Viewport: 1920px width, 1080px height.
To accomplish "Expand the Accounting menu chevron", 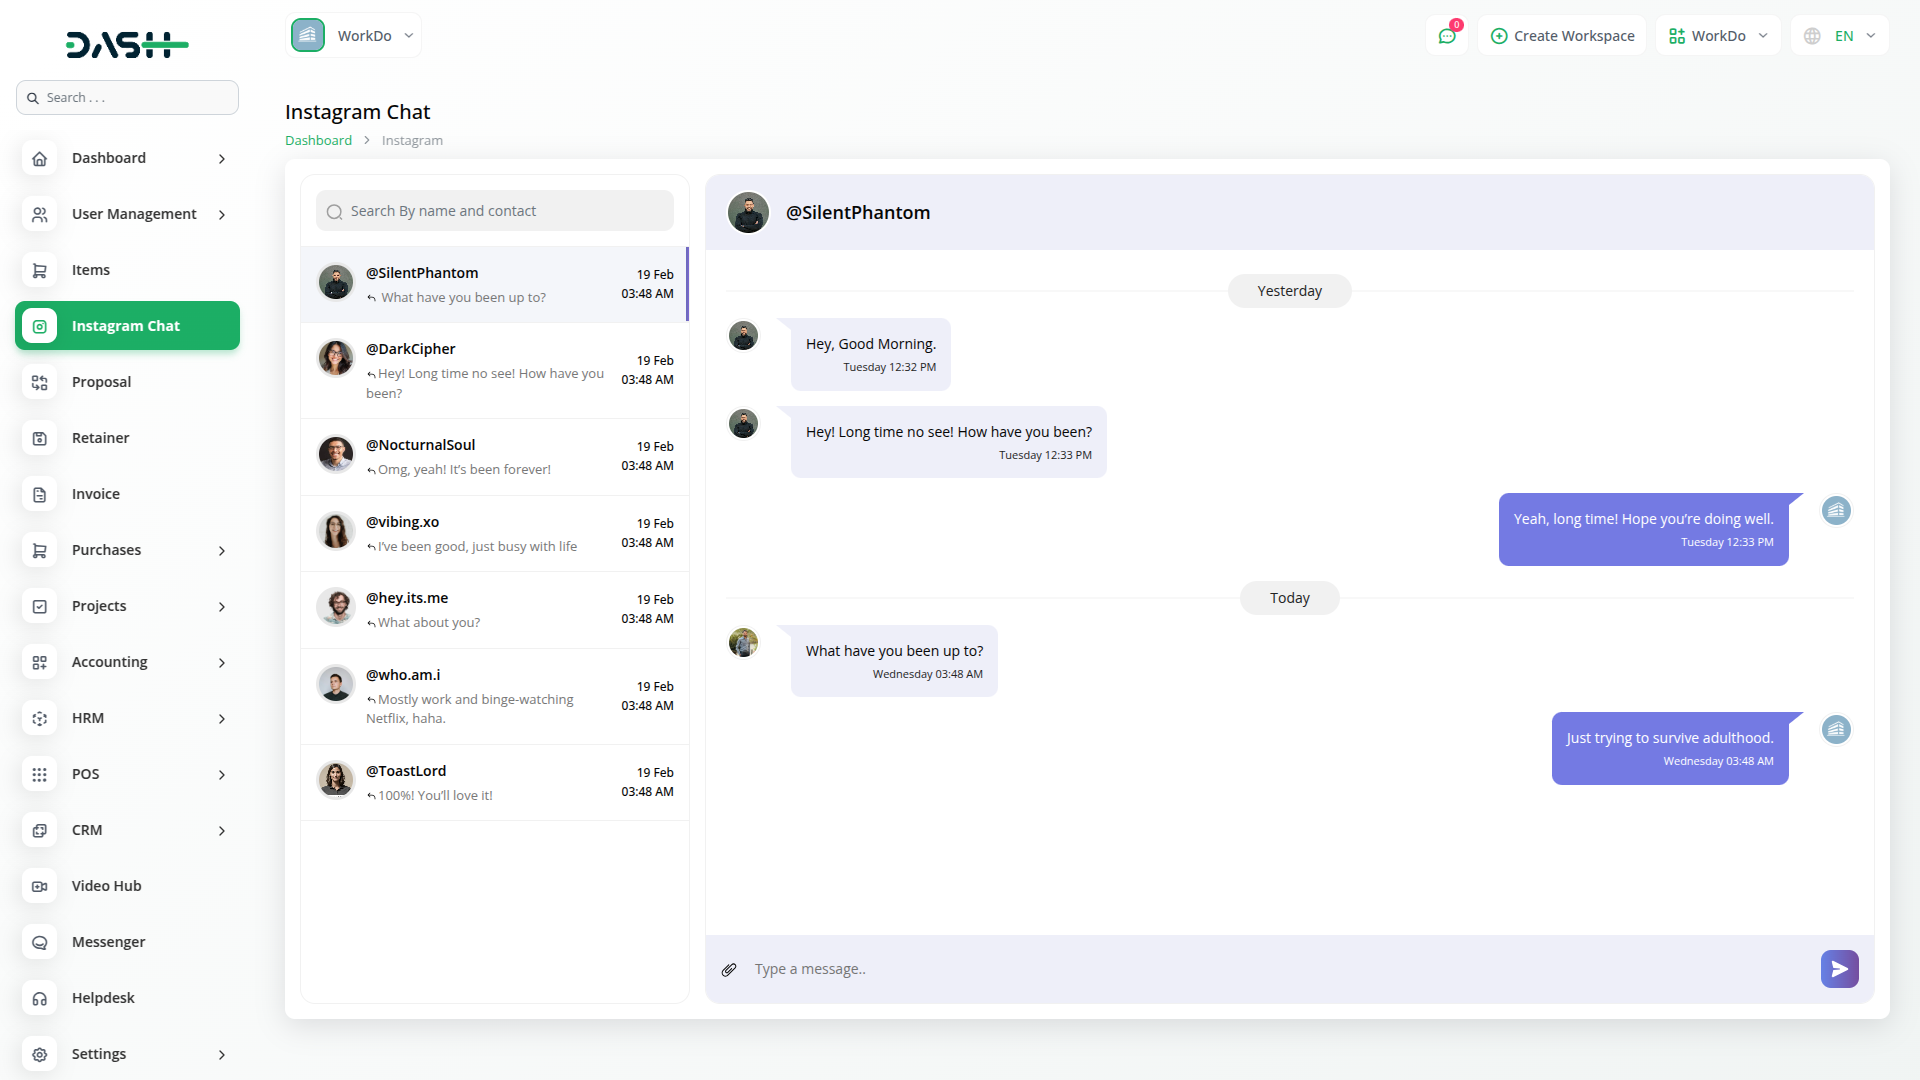I will click(x=222, y=662).
